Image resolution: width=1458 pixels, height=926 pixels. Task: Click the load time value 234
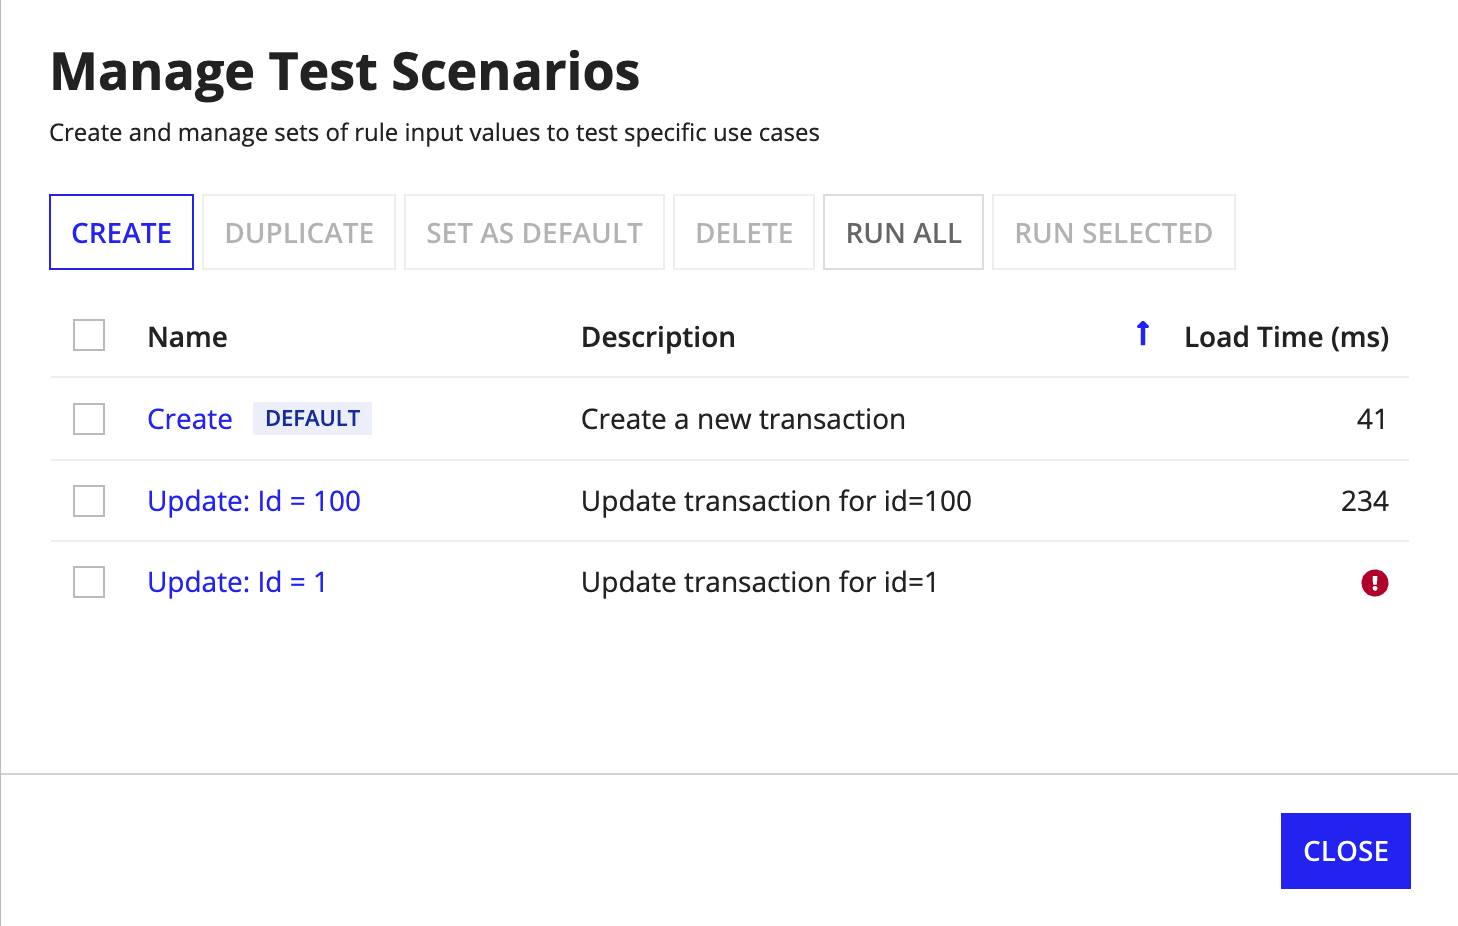(1364, 501)
